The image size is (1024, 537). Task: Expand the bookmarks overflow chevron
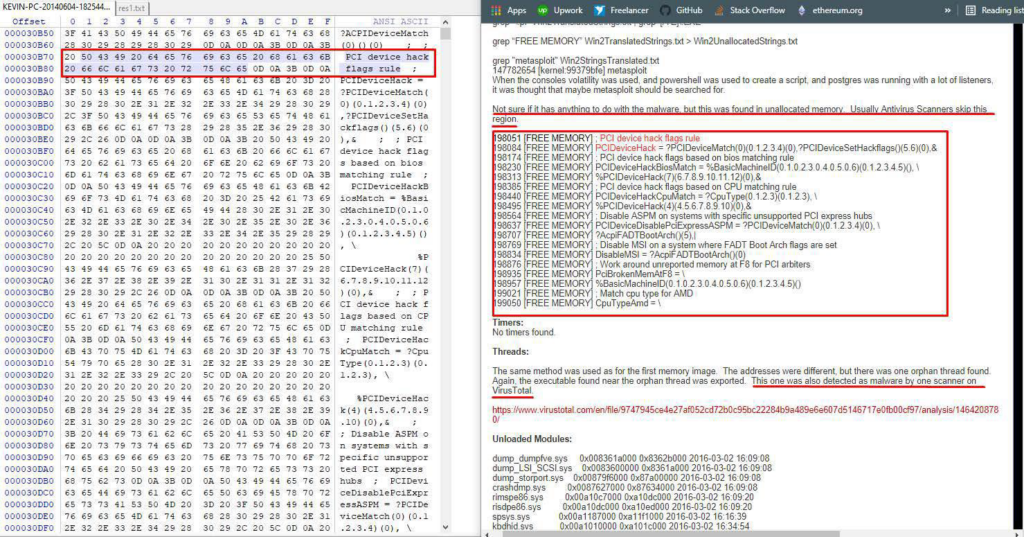pos(947,10)
